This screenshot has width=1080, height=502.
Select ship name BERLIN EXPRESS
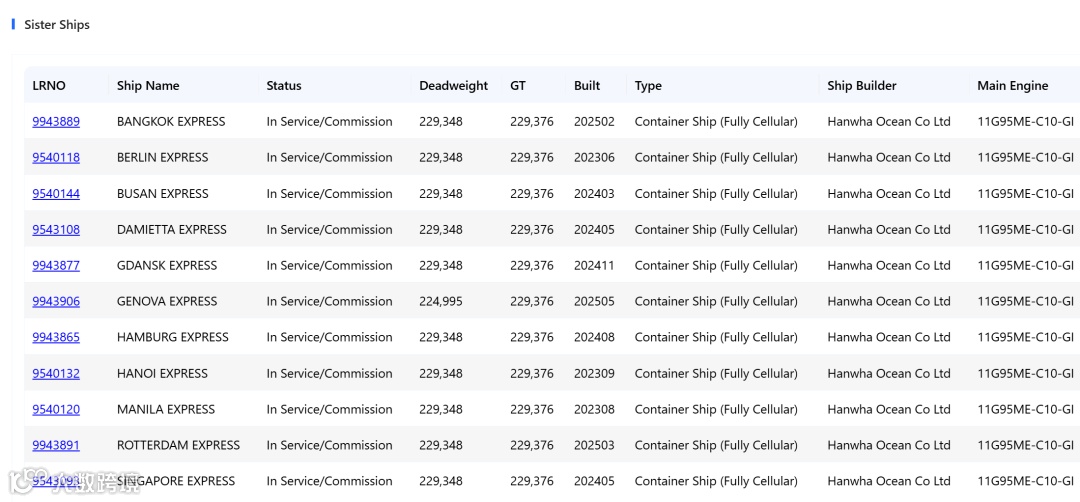pos(163,158)
